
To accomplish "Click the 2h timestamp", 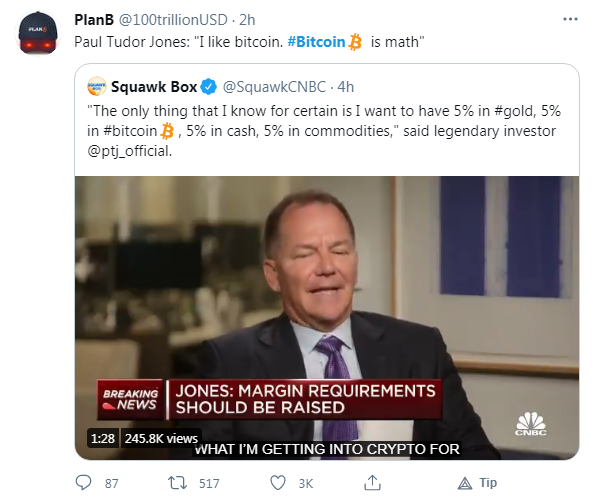I will tap(247, 20).
